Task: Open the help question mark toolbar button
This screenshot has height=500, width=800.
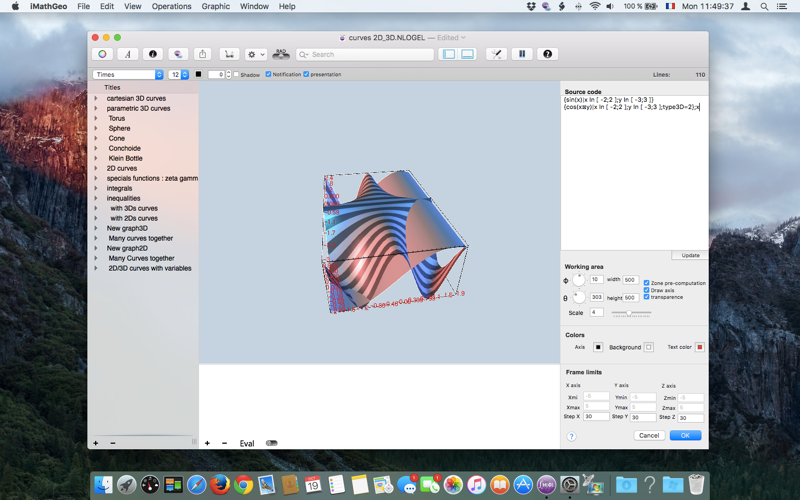Action: pos(547,54)
